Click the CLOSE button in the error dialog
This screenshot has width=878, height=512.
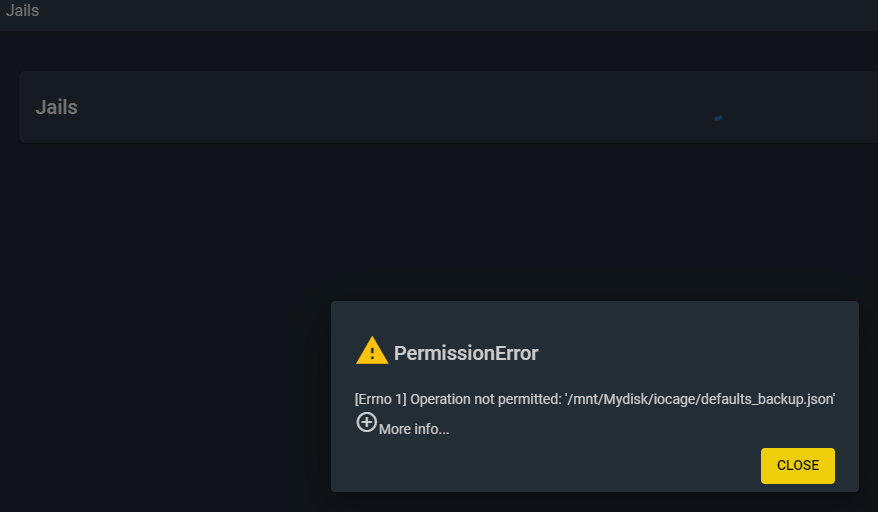click(797, 465)
